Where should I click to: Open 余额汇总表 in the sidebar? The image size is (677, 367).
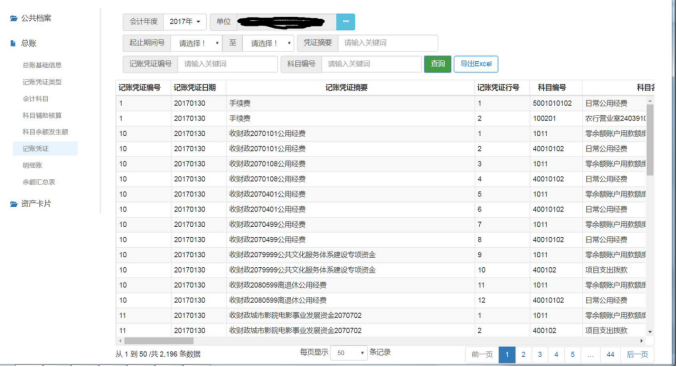pos(39,182)
